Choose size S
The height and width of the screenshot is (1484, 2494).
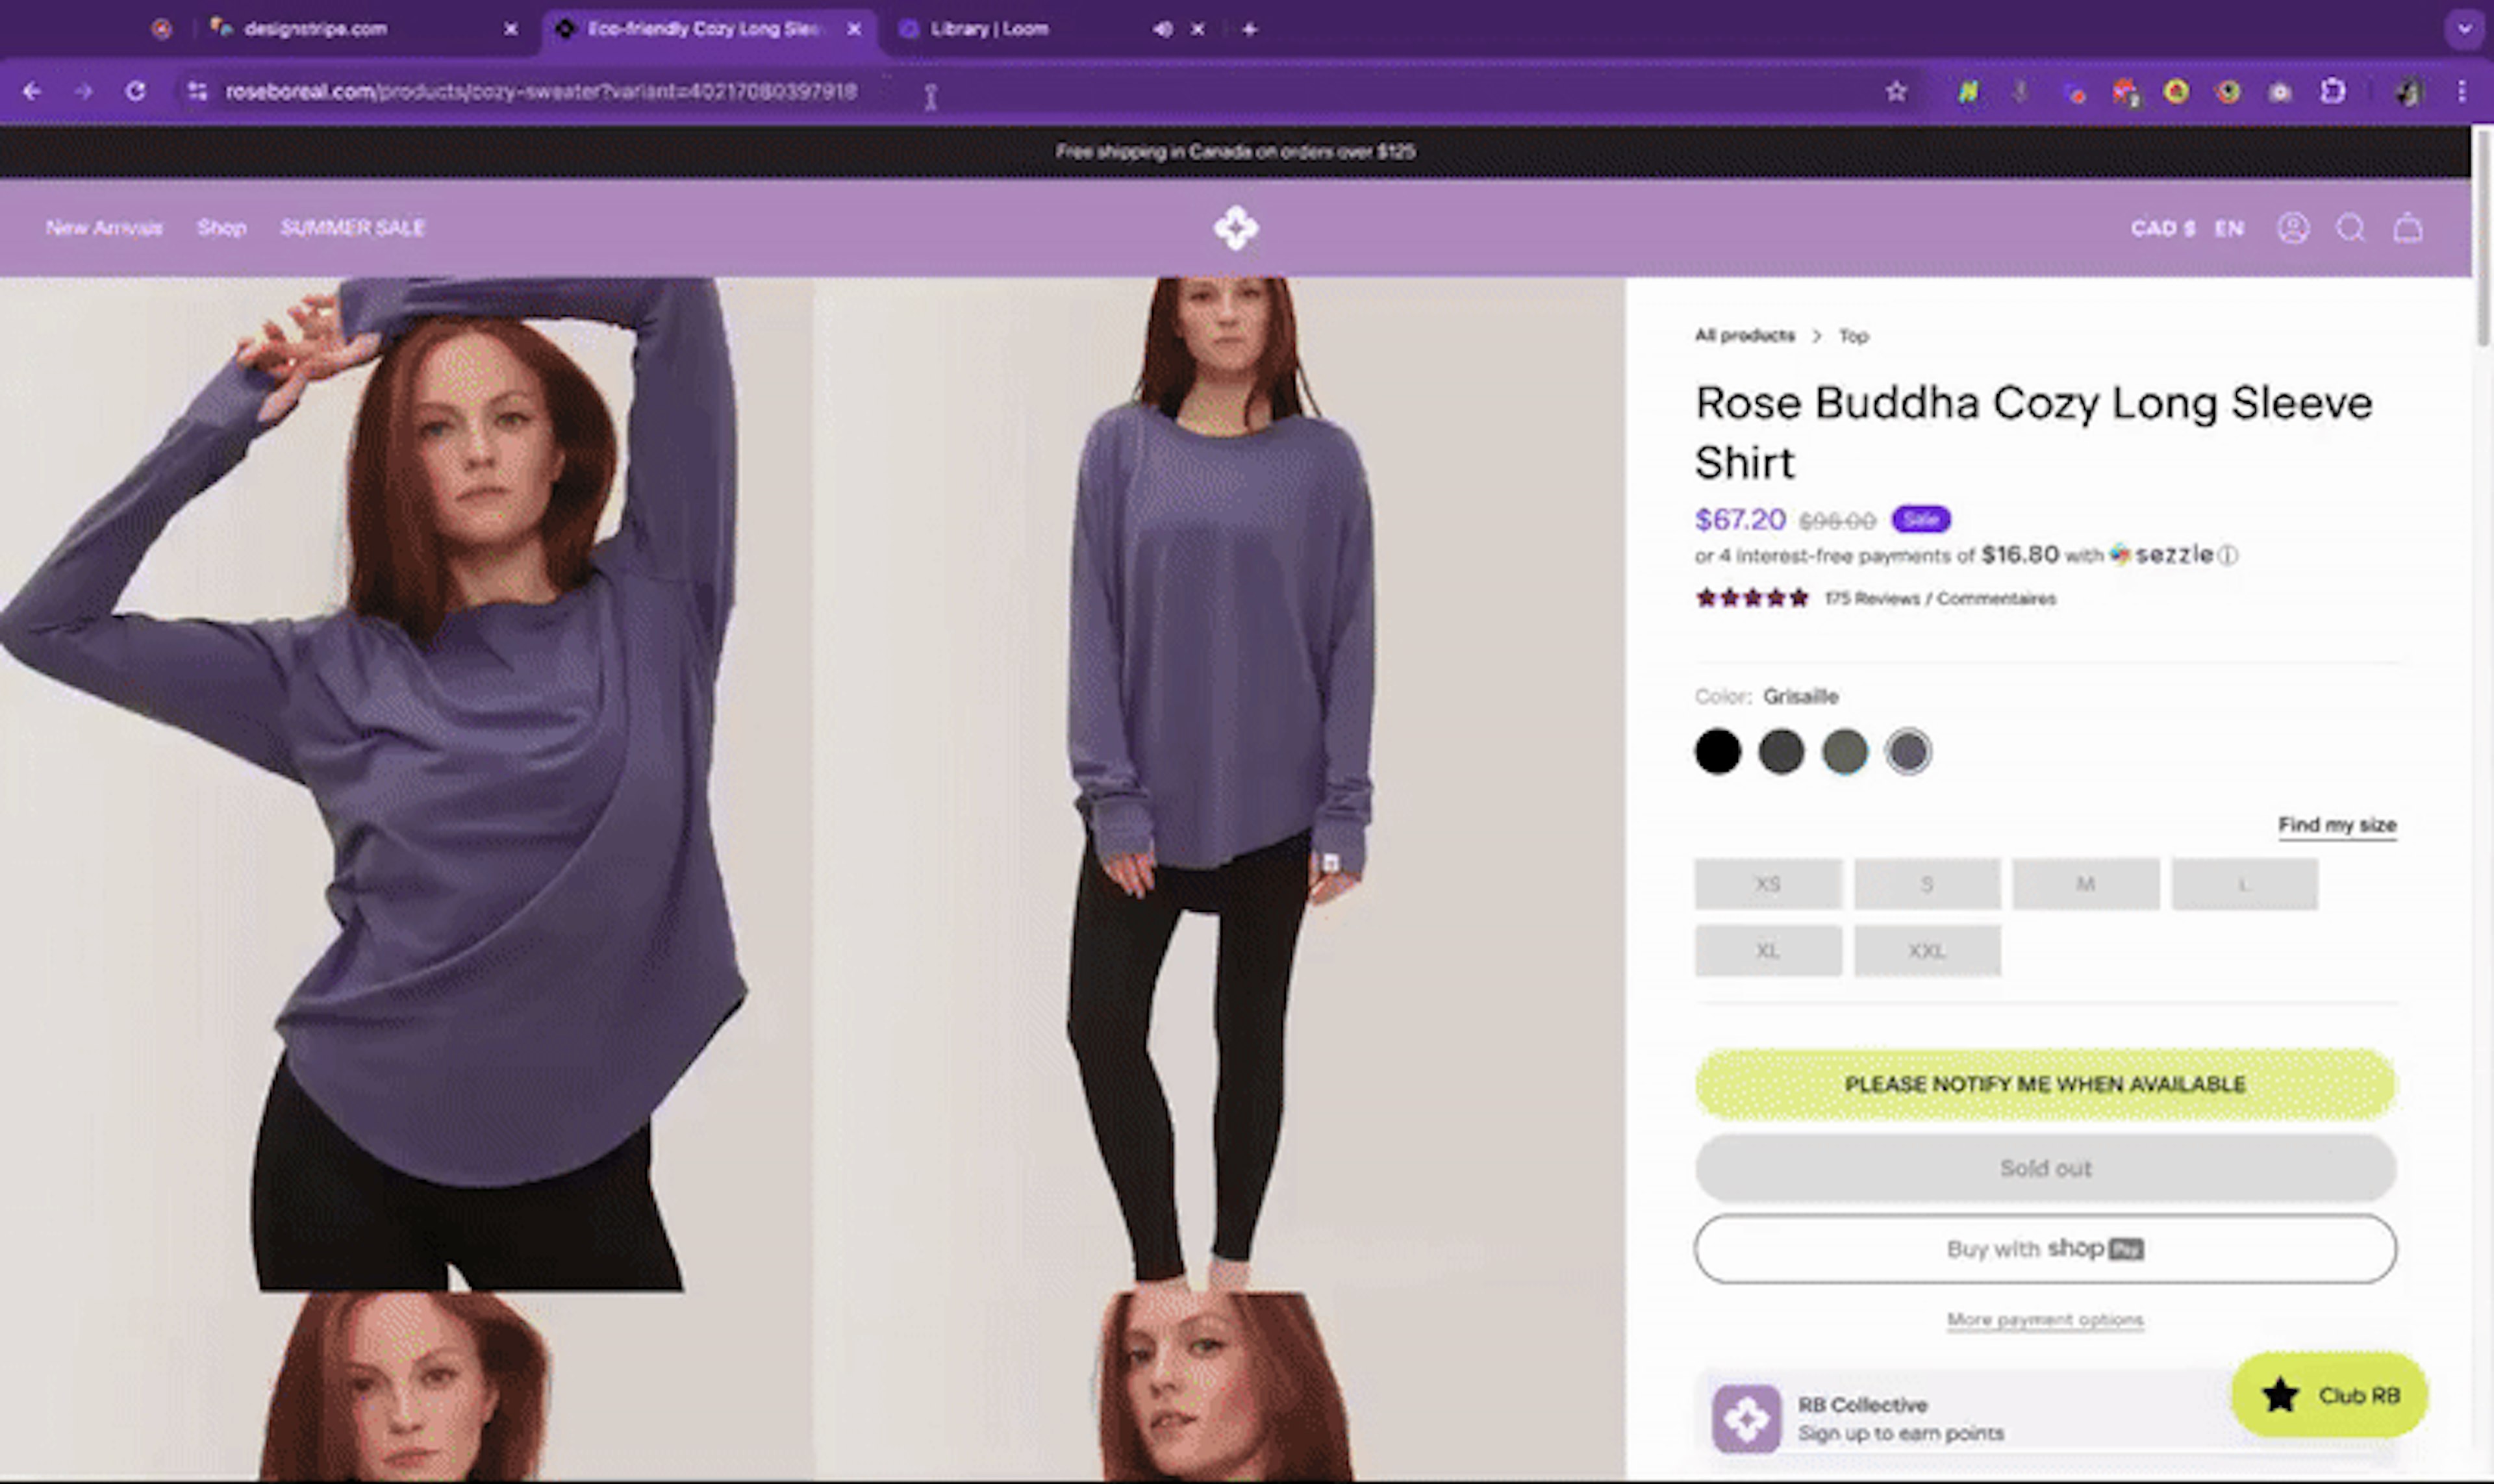(x=1927, y=884)
